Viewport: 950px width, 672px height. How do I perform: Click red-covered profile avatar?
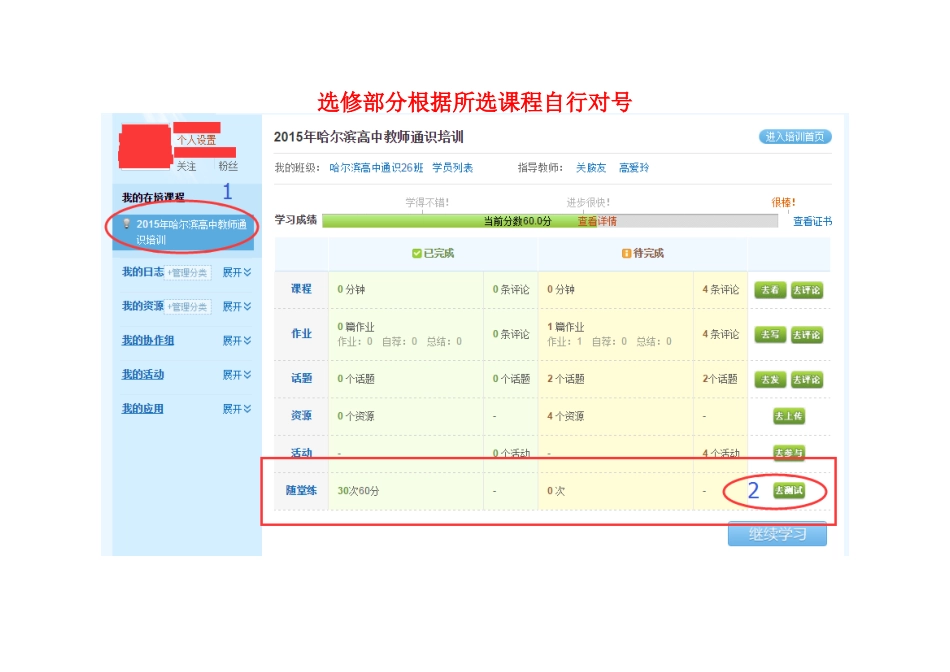tap(145, 146)
